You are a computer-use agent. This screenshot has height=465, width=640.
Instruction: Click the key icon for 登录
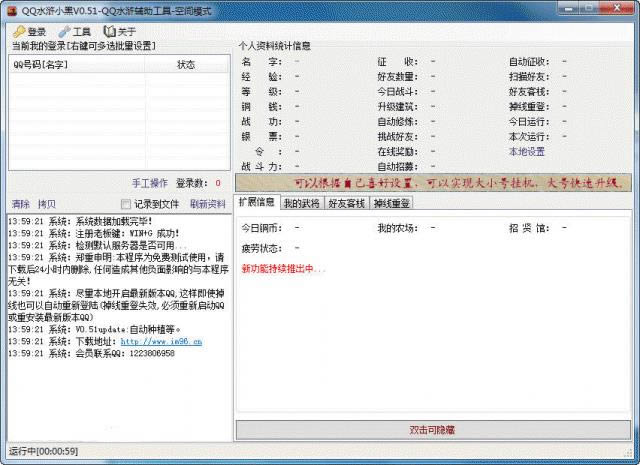19,31
